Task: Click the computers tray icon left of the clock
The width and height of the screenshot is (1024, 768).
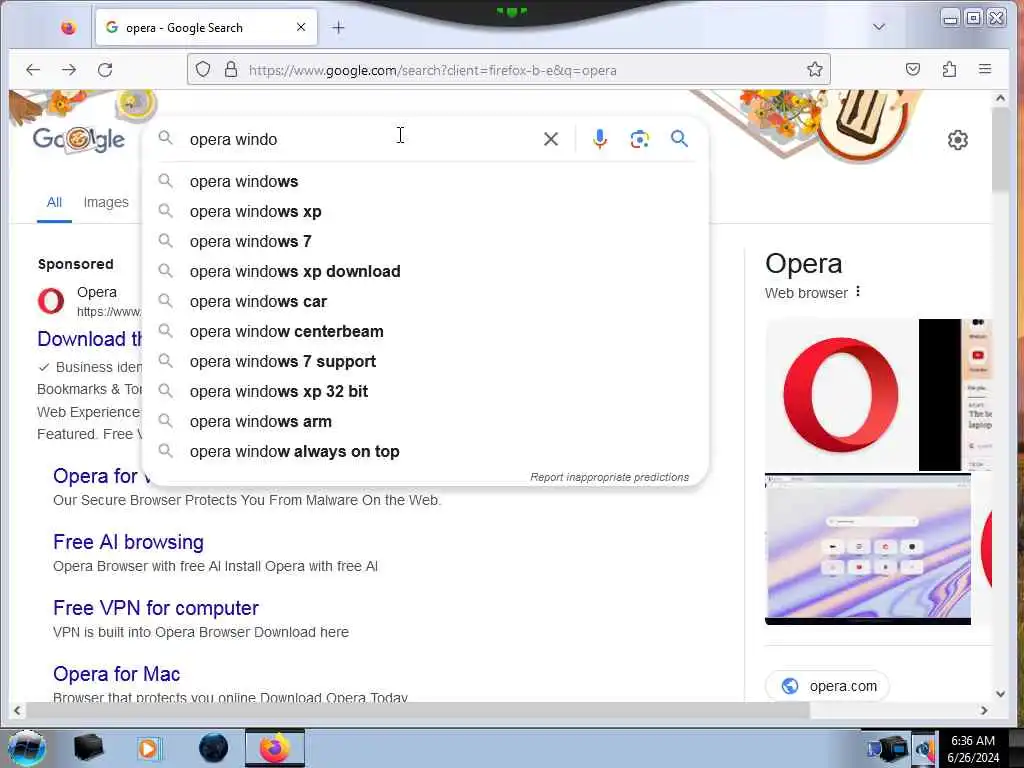Action: pos(888,749)
